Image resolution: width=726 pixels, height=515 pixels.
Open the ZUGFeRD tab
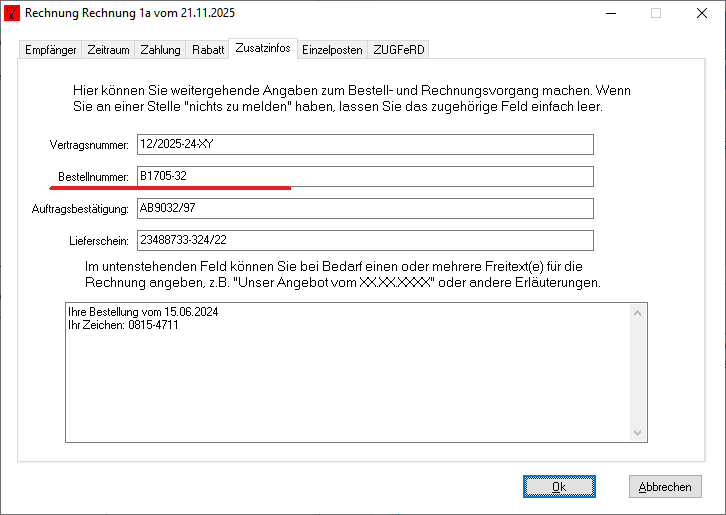tap(399, 50)
